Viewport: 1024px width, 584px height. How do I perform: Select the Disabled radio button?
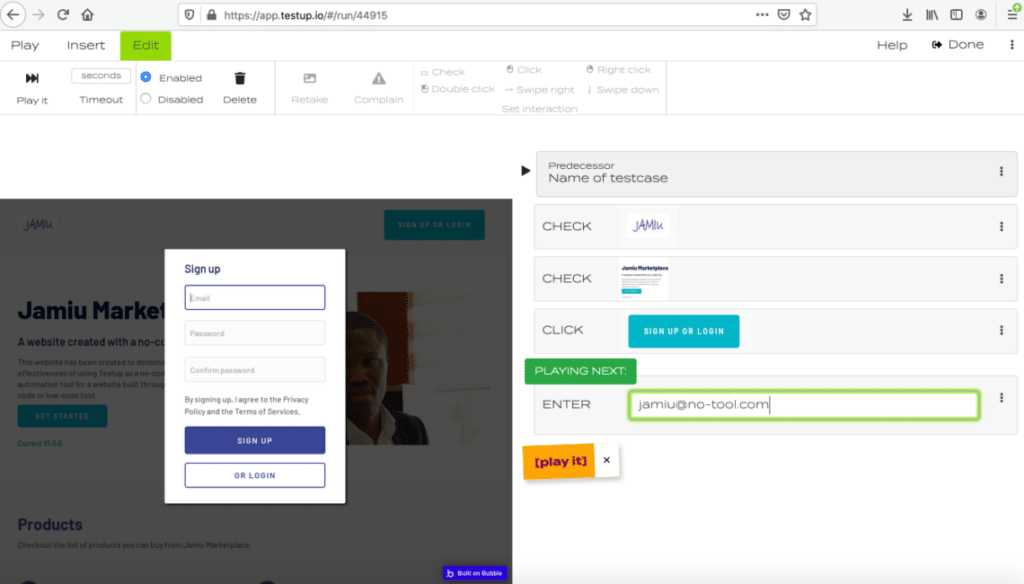(x=146, y=99)
